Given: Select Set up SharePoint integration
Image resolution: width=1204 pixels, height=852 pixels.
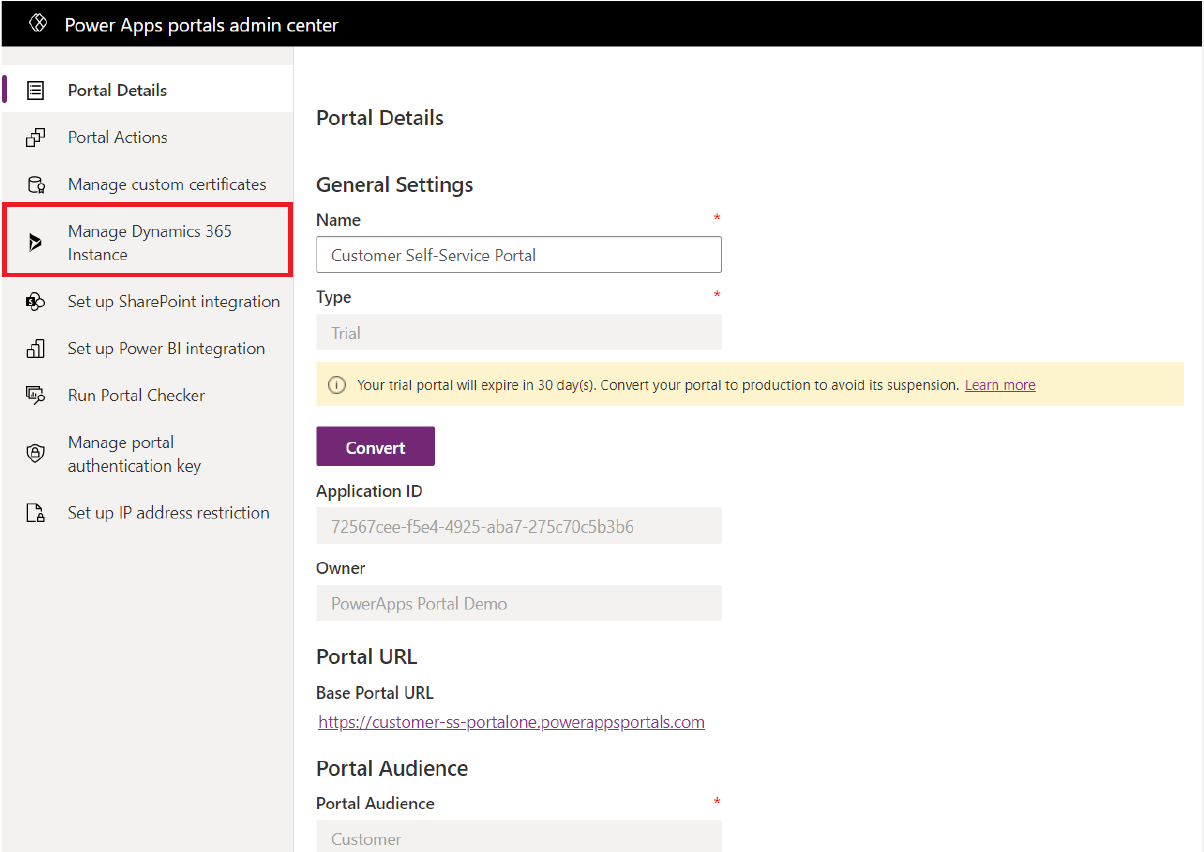Looking at the screenshot, I should (148, 301).
